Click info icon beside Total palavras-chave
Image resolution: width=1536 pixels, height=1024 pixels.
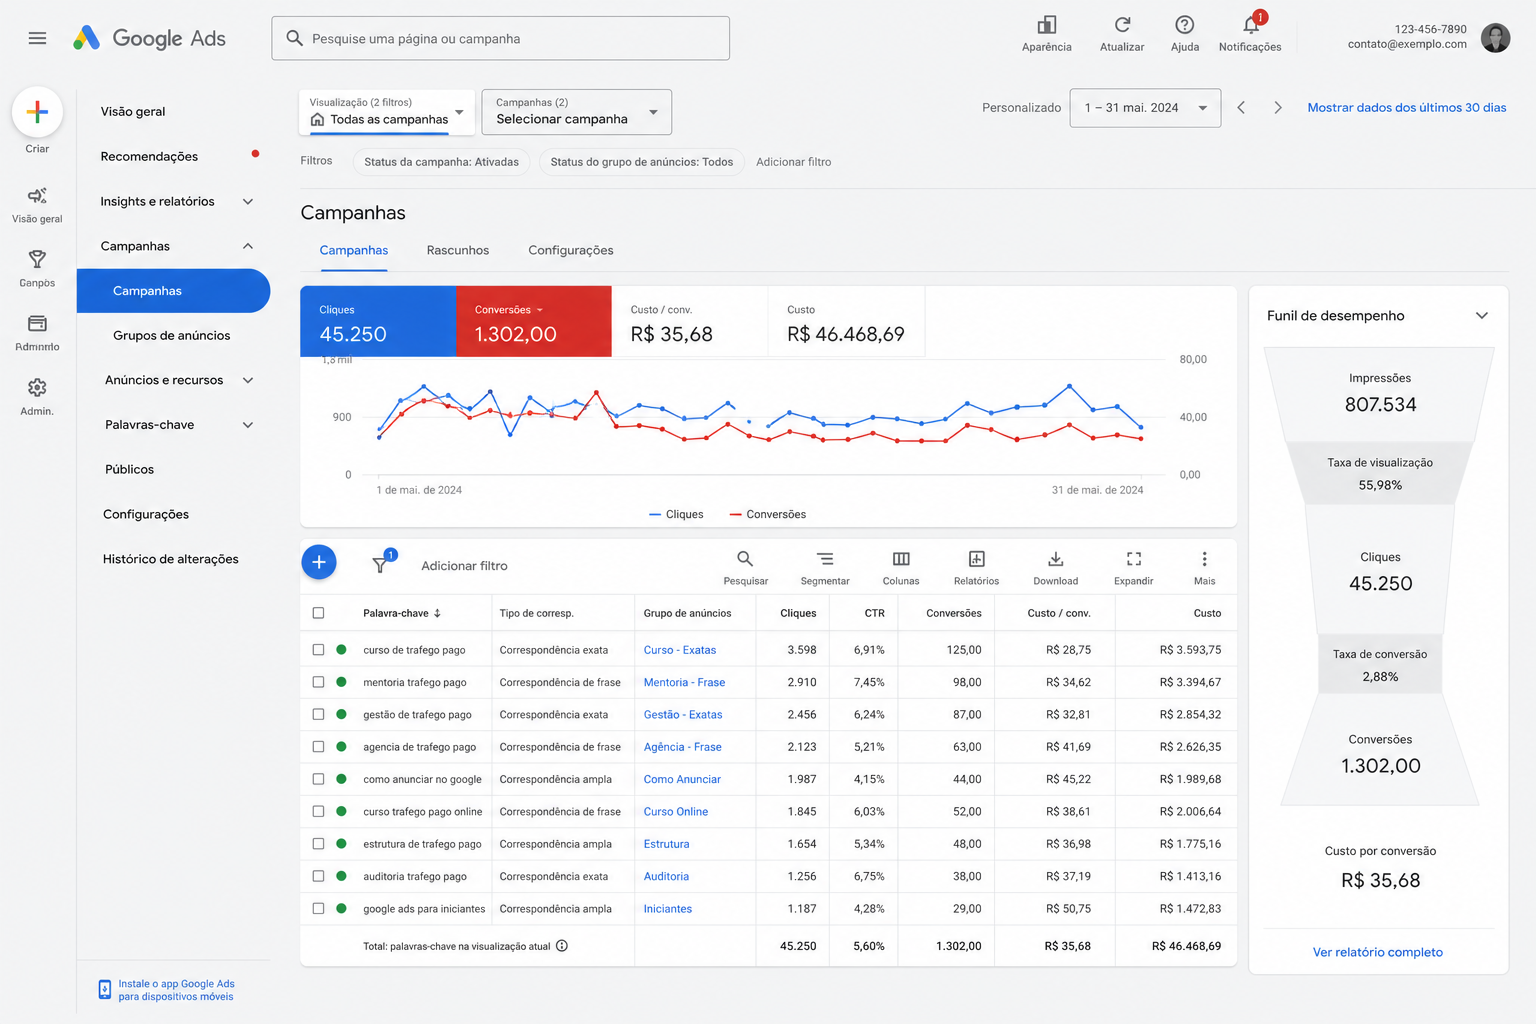tap(562, 946)
